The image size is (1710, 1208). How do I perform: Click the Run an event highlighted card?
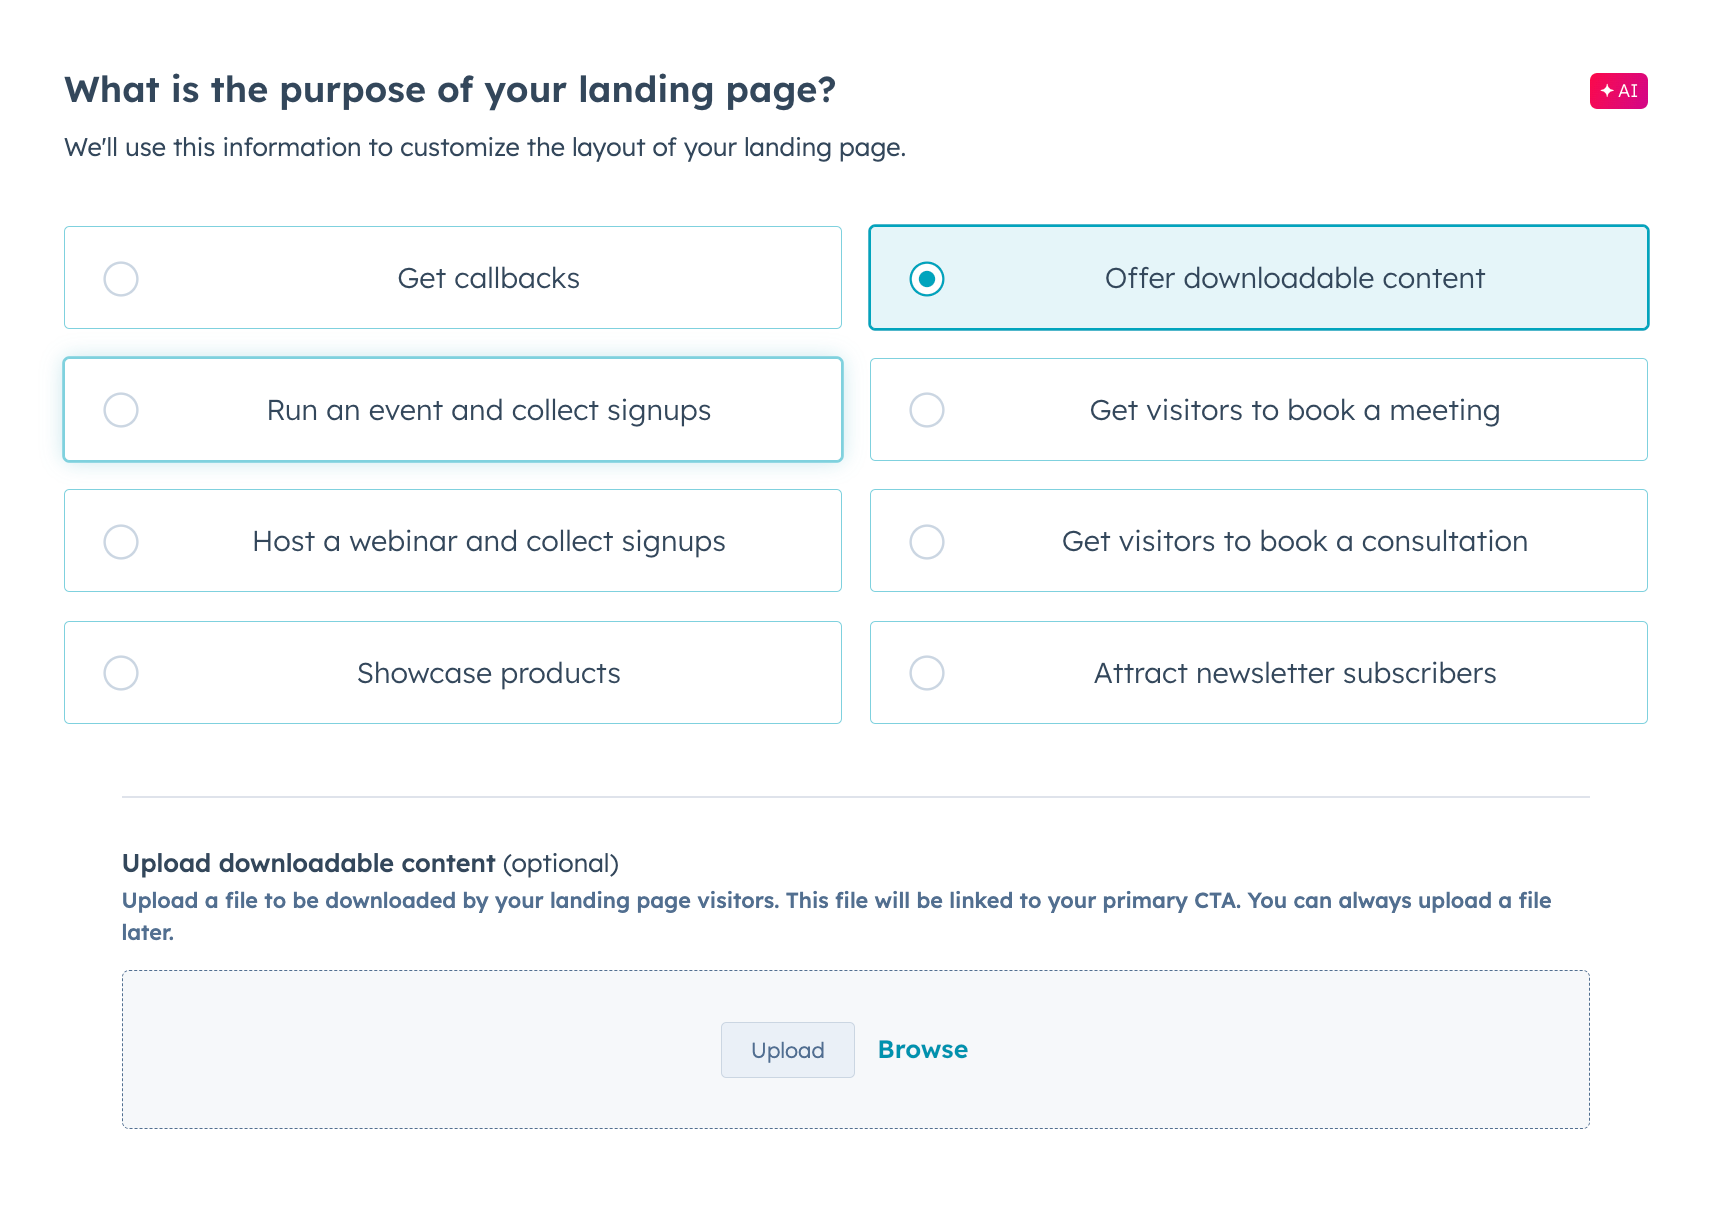[452, 409]
